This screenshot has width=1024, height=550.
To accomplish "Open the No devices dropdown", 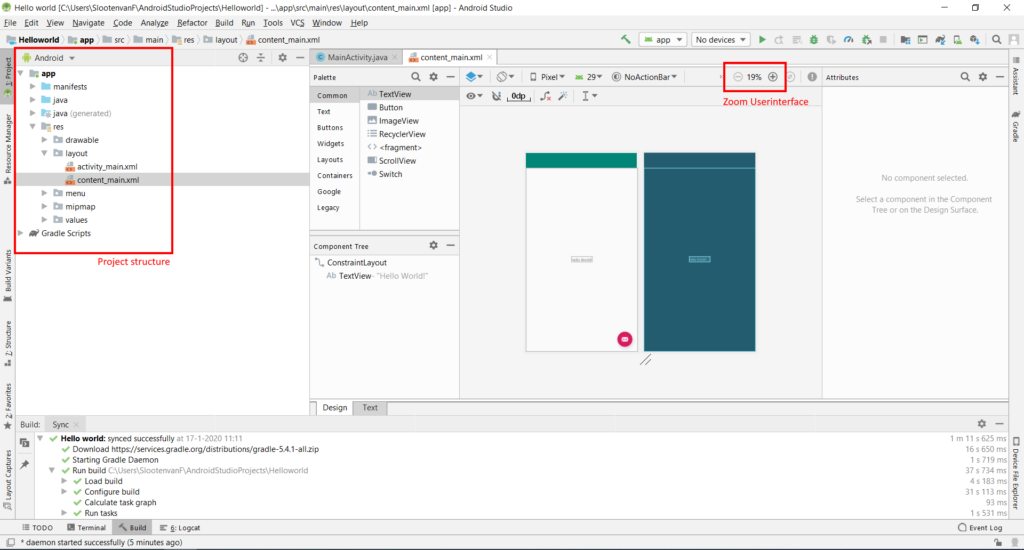I will click(720, 39).
